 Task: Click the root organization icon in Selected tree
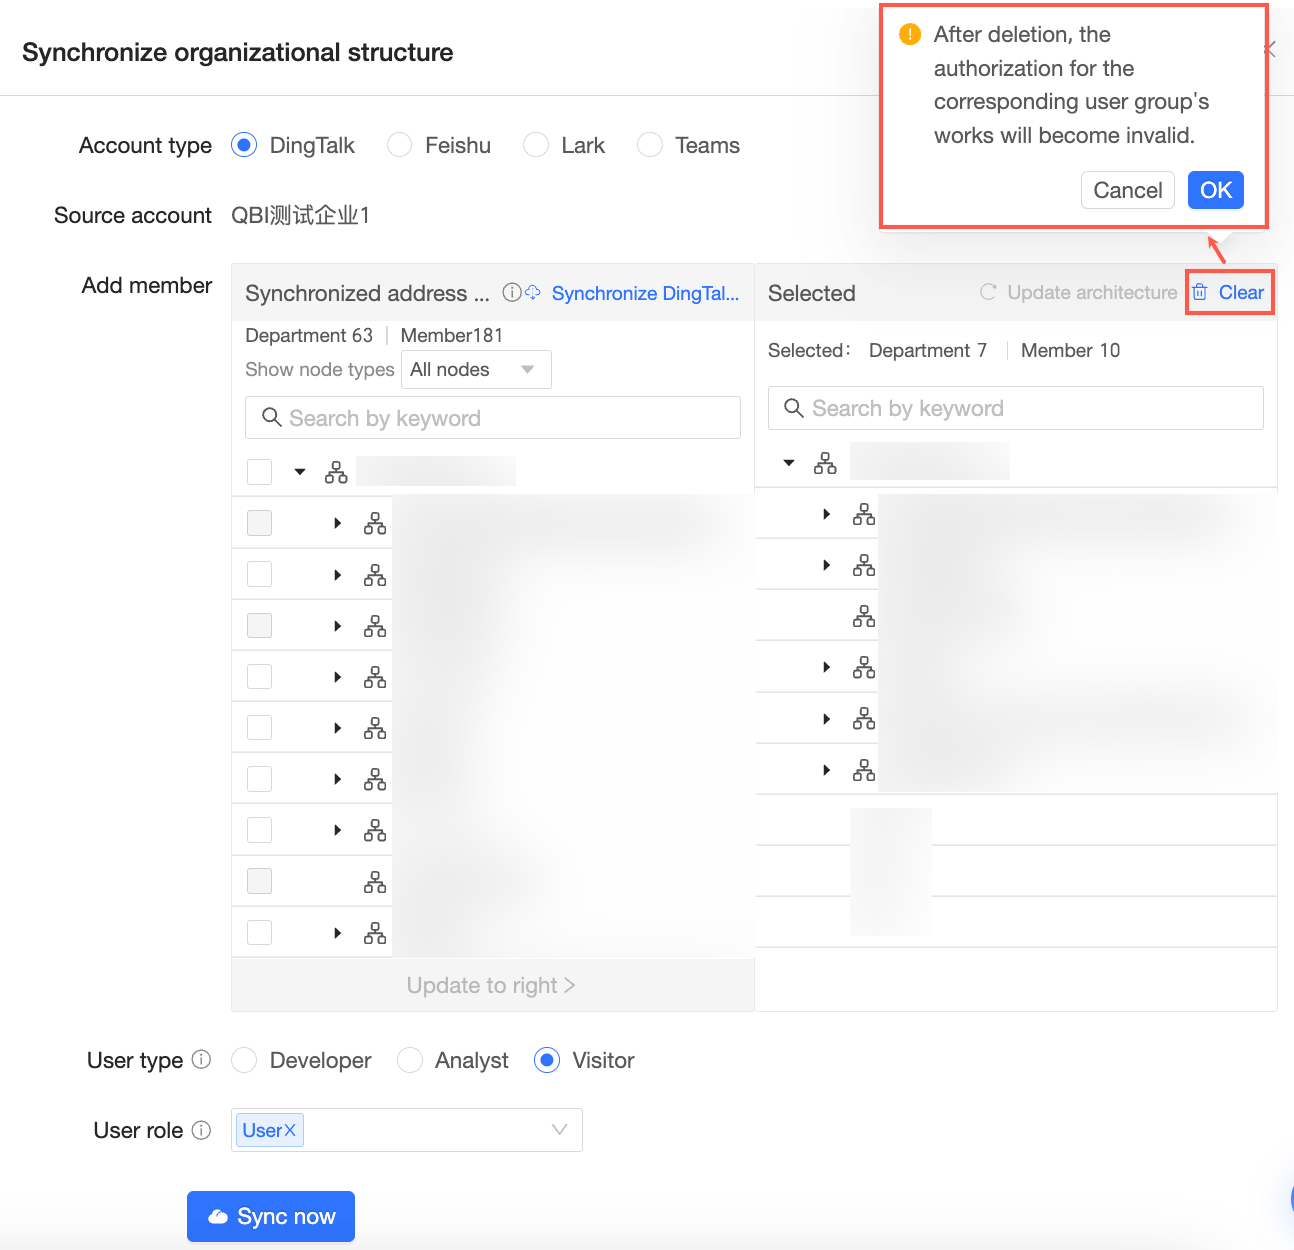point(825,463)
